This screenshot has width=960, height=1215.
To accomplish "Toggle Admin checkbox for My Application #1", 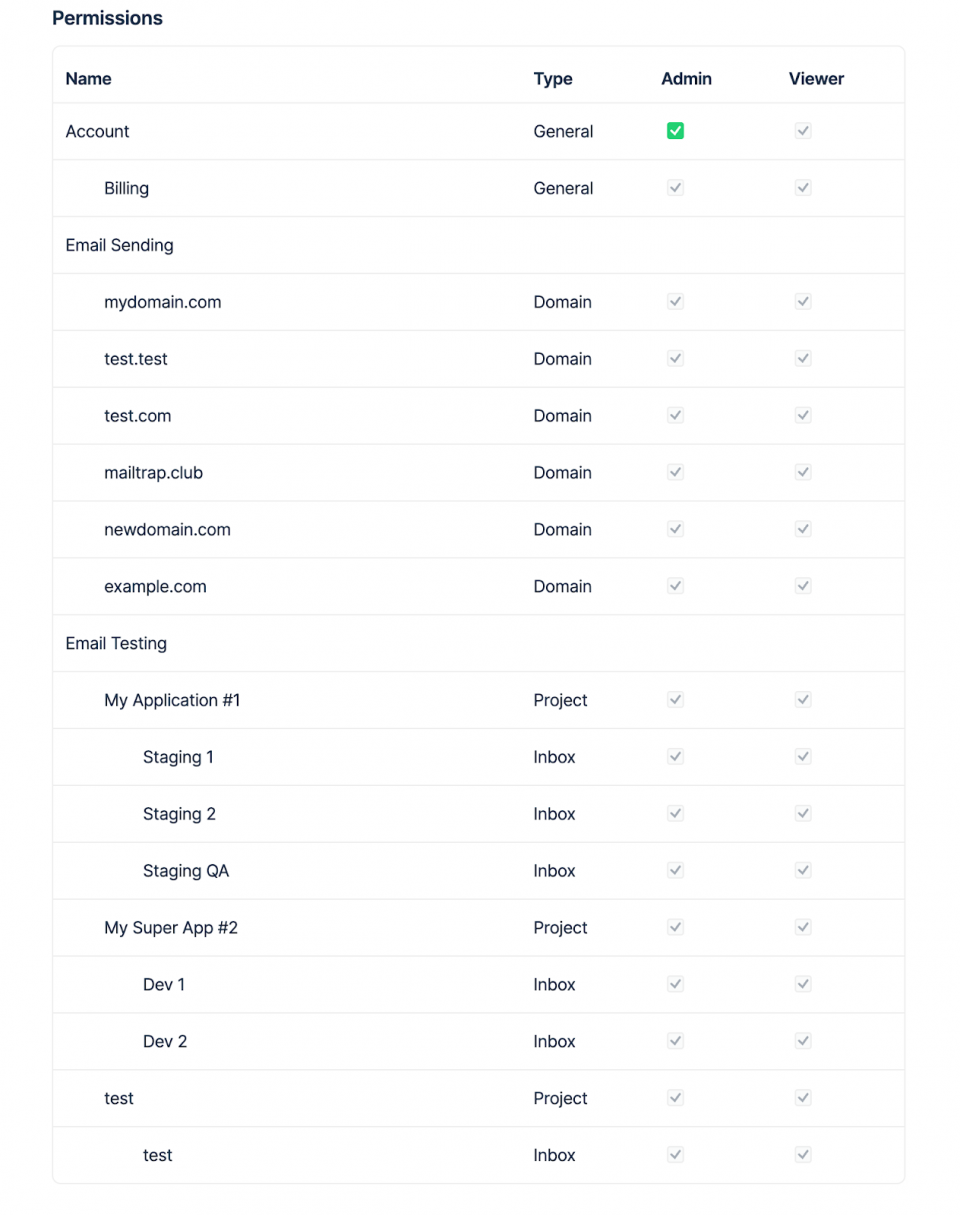I will [x=675, y=700].
